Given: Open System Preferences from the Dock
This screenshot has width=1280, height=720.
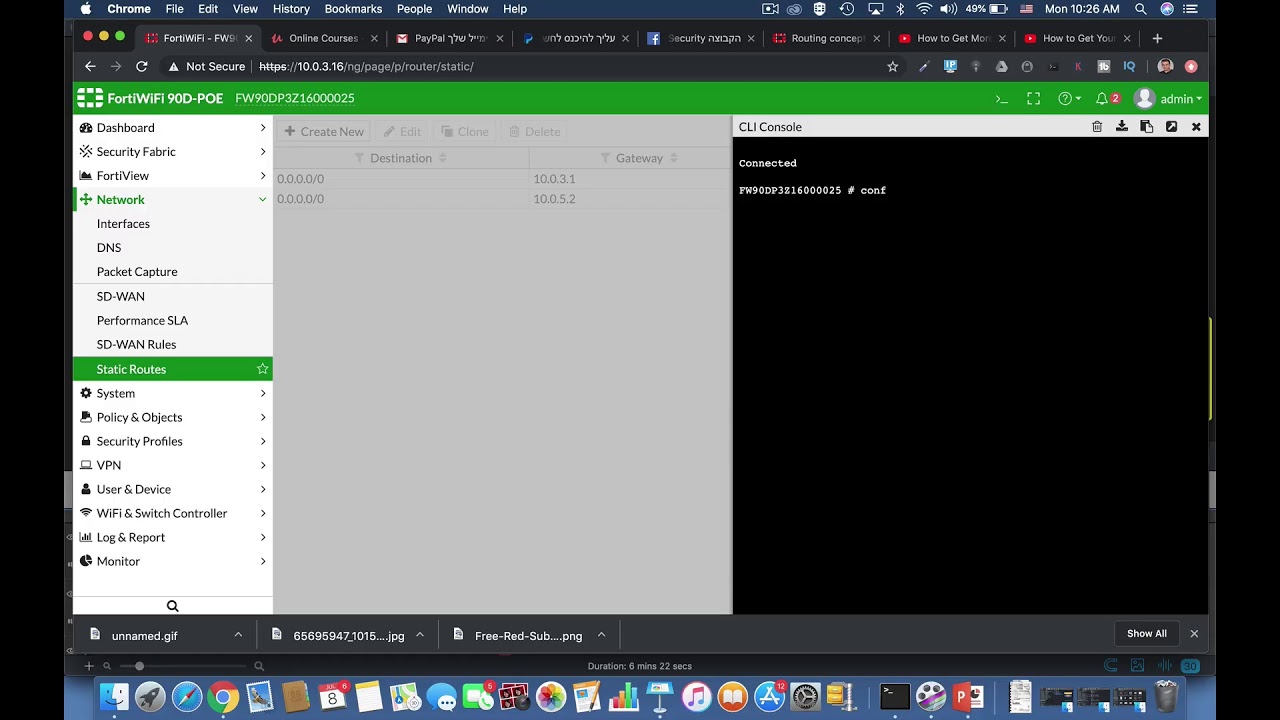Looking at the screenshot, I should [806, 696].
